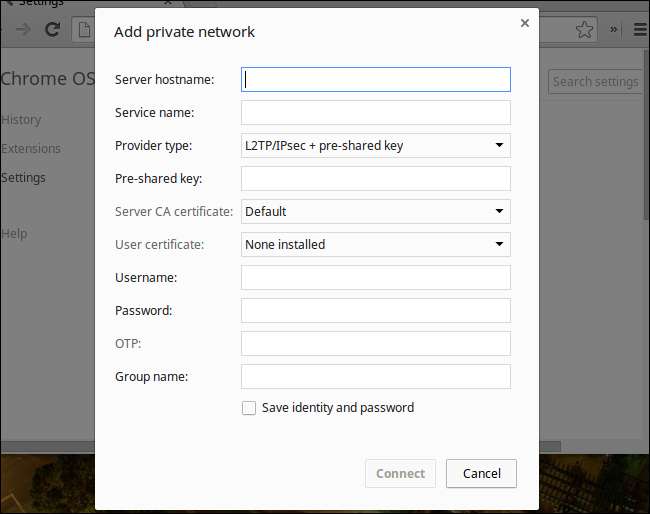This screenshot has width=650, height=514.
Task: Open the Provider type dropdown
Action: pyautogui.click(x=375, y=146)
